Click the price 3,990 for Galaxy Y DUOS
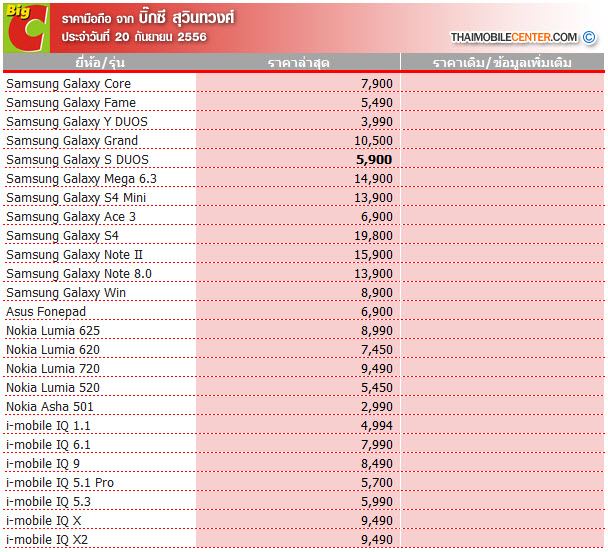This screenshot has width=608, height=552. tap(377, 122)
